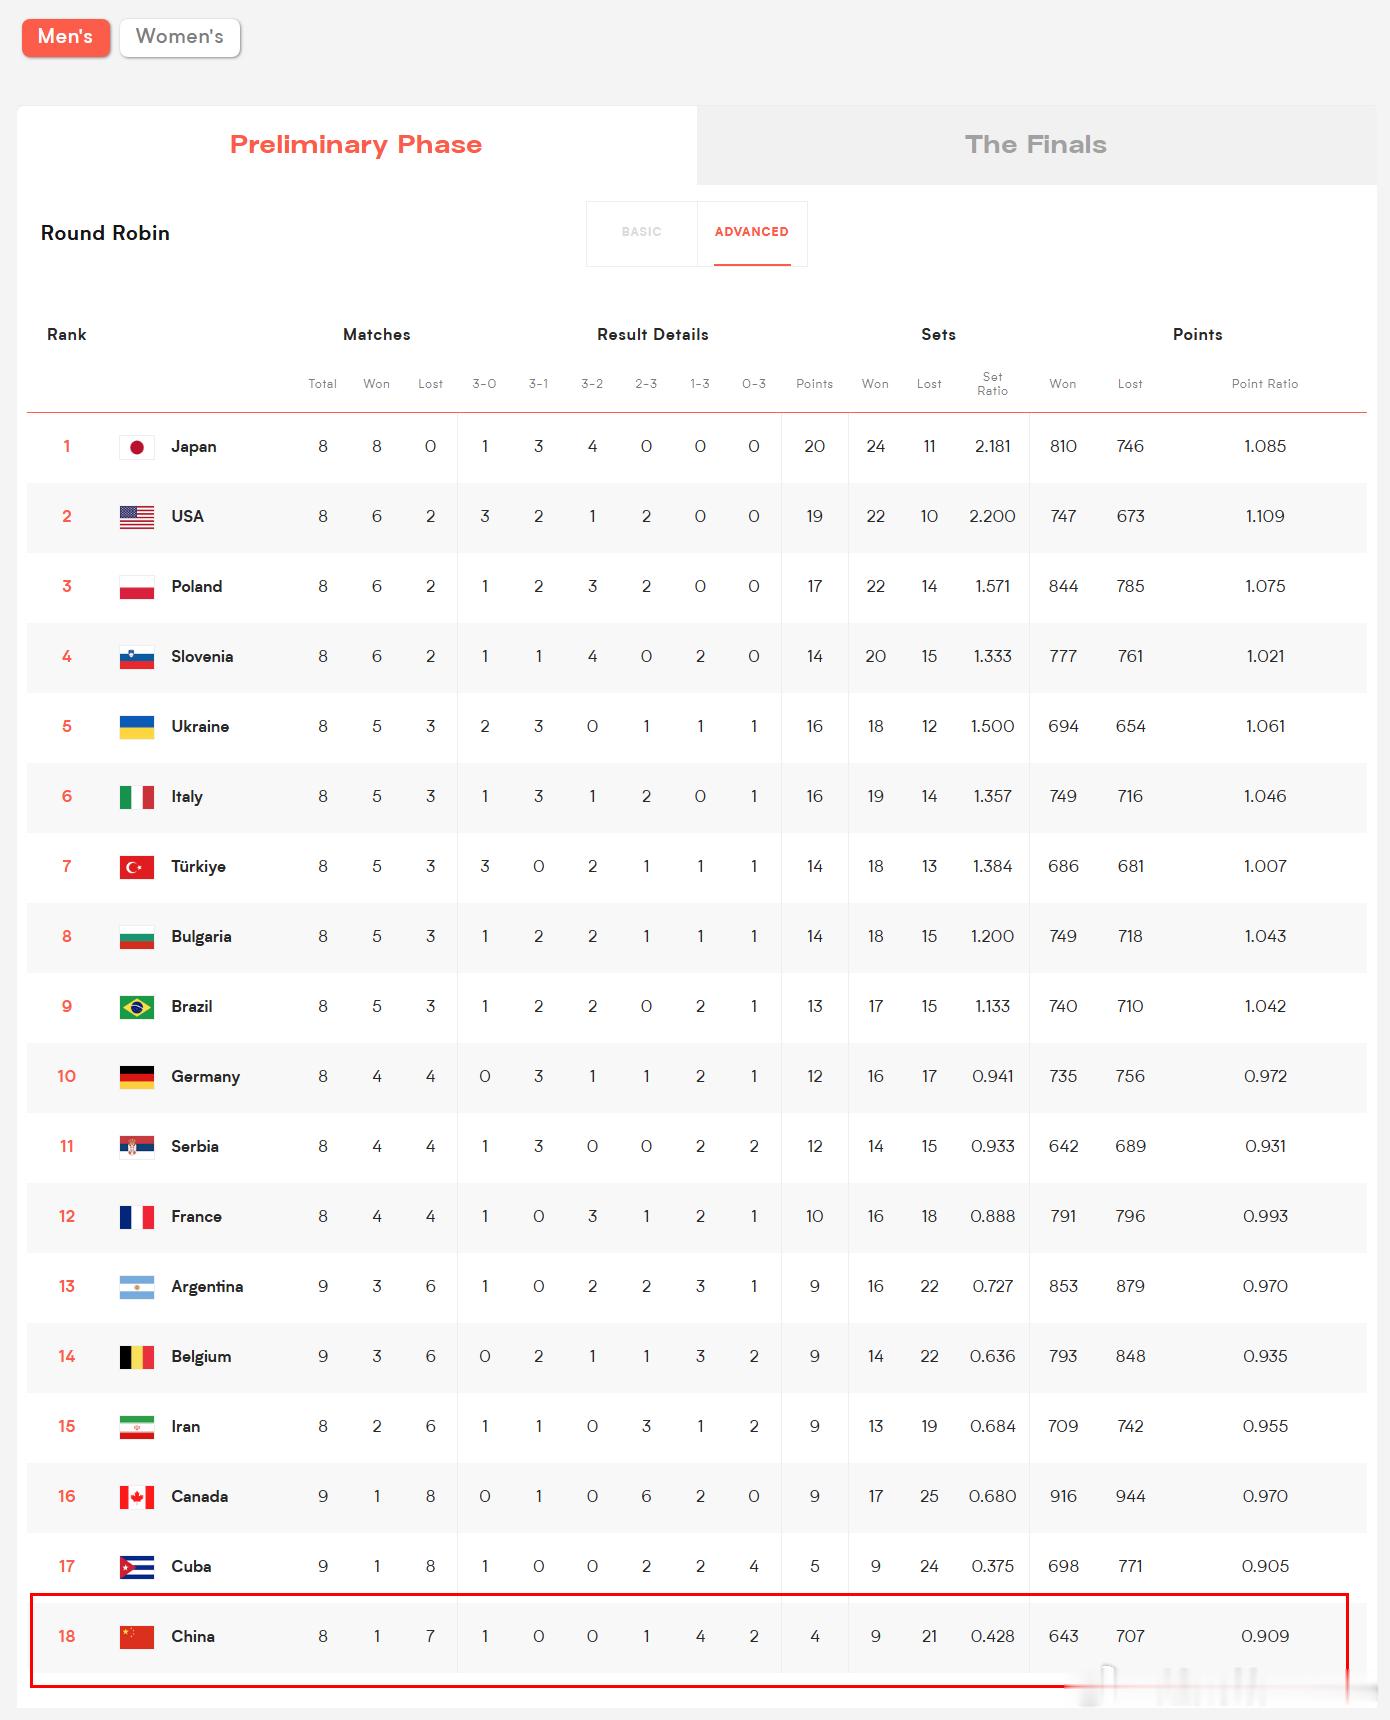Click the Poland flag icon
Screen dimensions: 1390x1720
click(x=137, y=587)
